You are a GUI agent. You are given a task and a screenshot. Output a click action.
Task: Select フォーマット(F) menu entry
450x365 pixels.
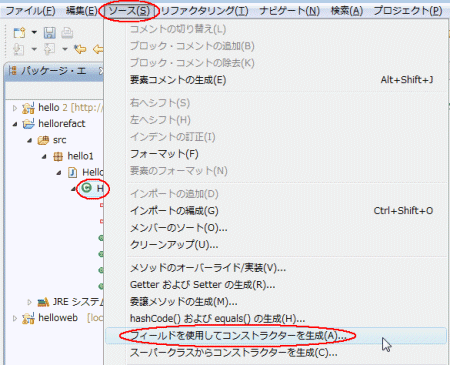pos(164,154)
